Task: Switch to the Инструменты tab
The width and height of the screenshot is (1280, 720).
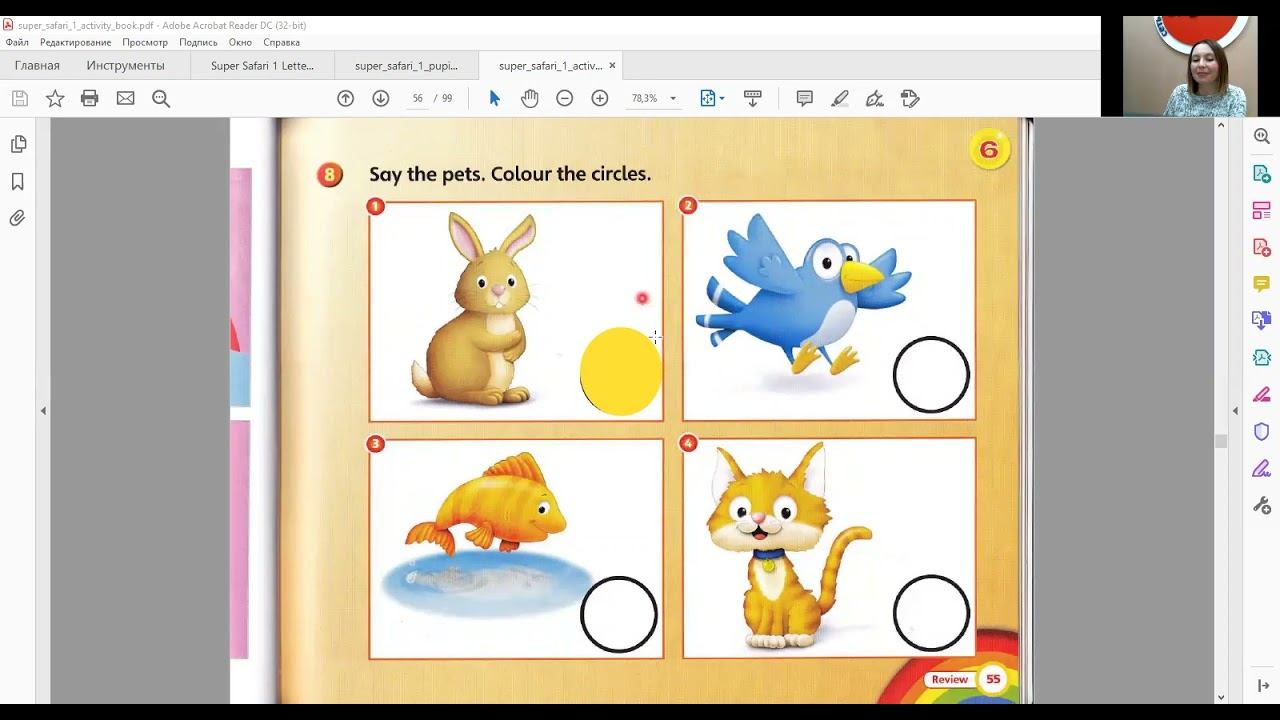Action: tap(125, 66)
